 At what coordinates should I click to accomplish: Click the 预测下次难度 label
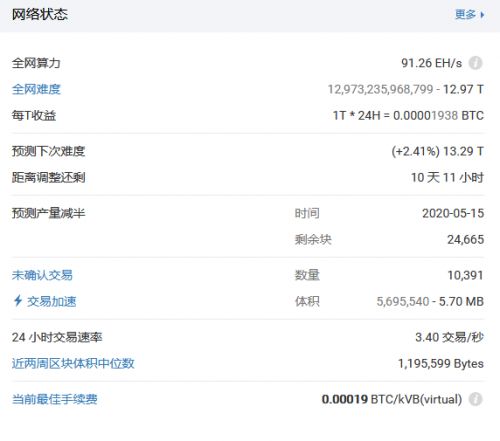(x=49, y=151)
